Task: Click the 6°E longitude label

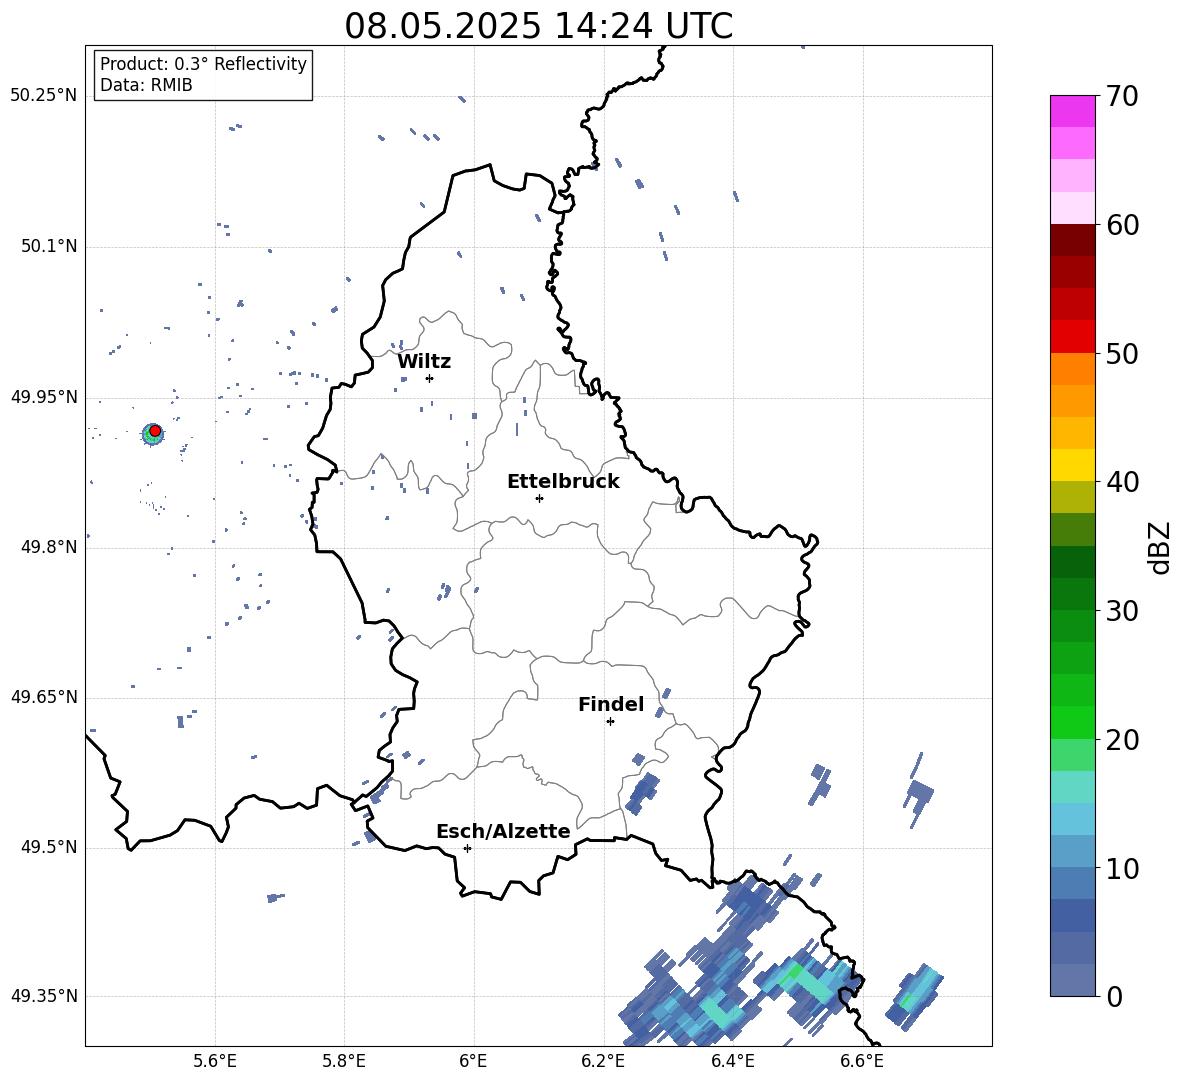Action: 473,1061
